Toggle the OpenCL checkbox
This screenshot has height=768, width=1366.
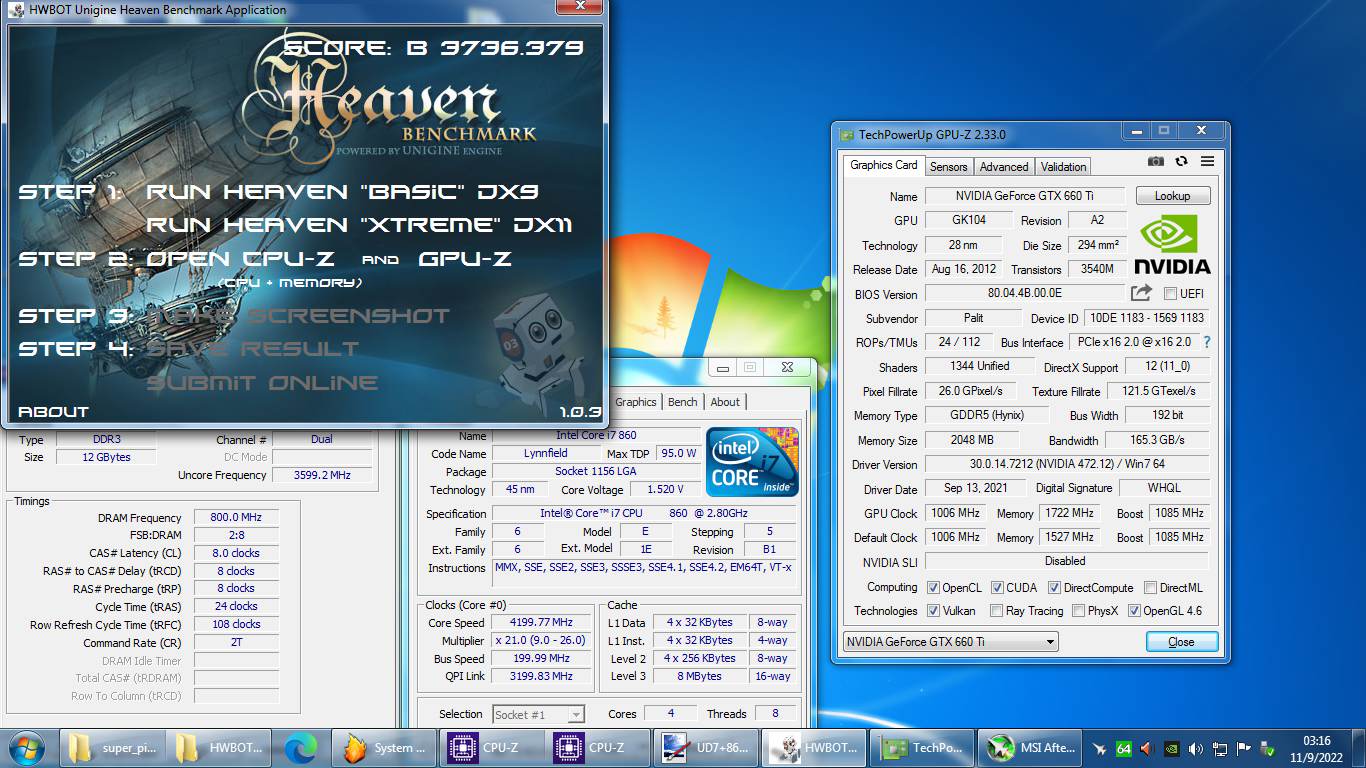933,588
